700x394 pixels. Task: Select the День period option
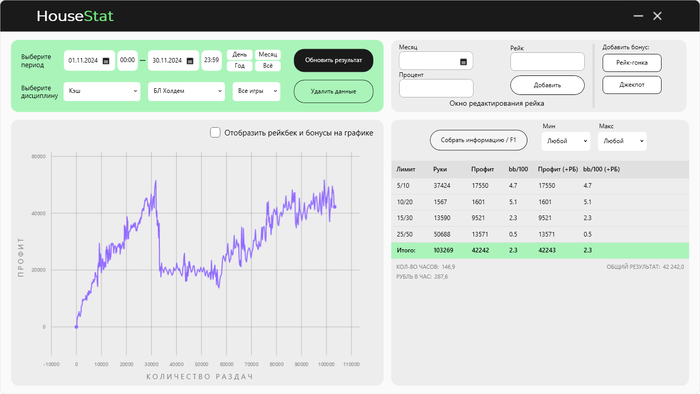240,54
